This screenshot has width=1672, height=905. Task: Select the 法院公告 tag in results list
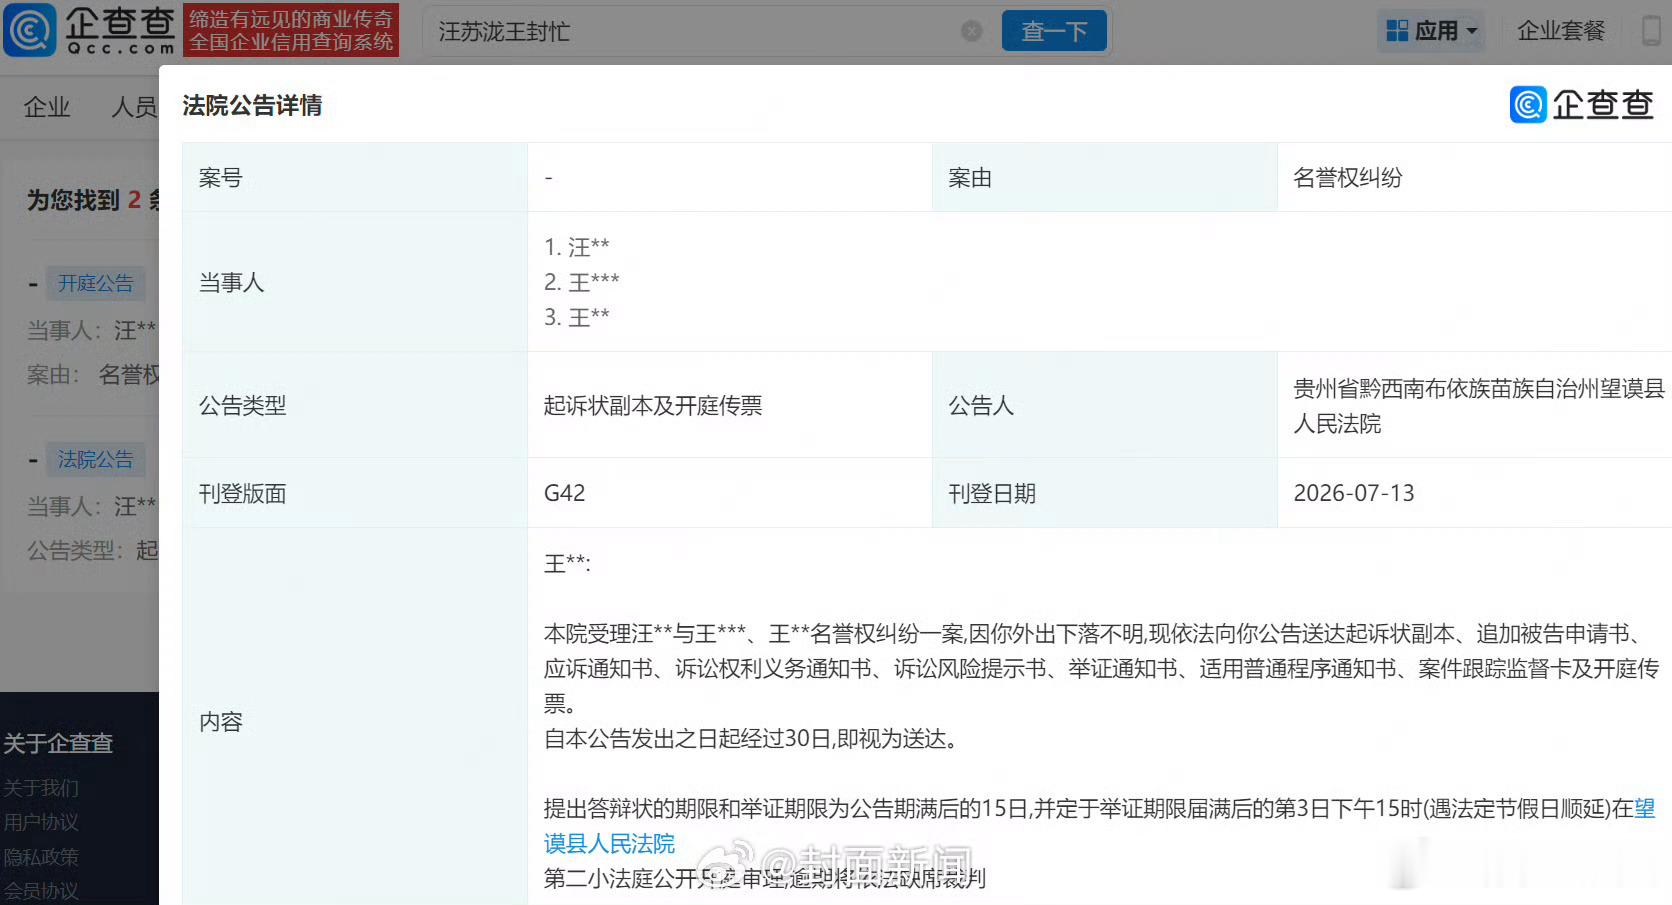[95, 460]
